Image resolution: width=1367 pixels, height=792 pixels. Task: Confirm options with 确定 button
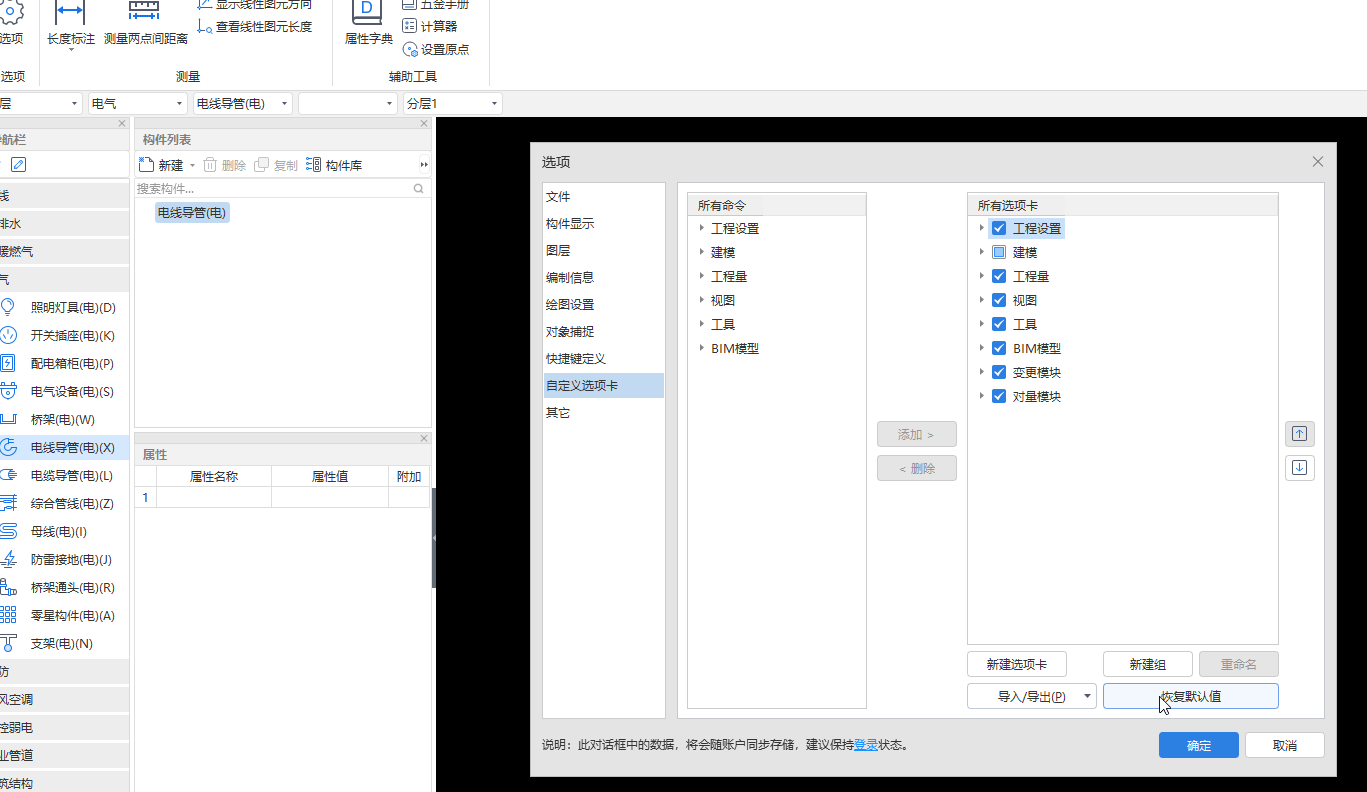click(x=1199, y=745)
